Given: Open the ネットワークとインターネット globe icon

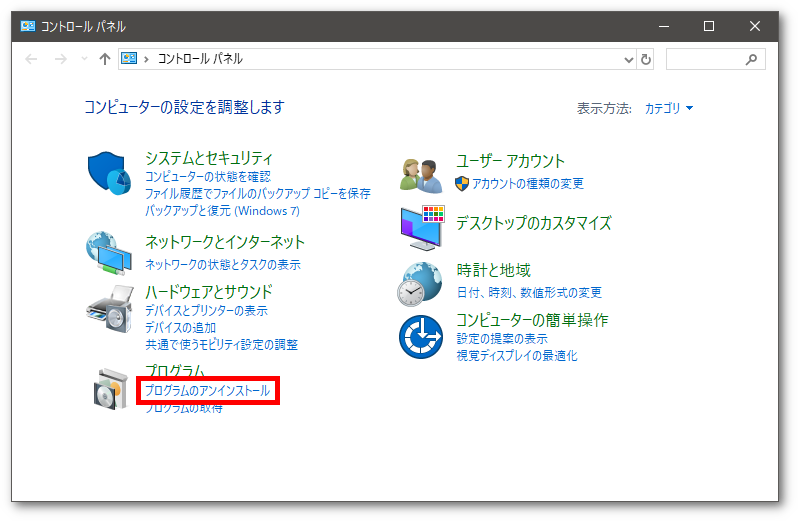Looking at the screenshot, I should (109, 253).
